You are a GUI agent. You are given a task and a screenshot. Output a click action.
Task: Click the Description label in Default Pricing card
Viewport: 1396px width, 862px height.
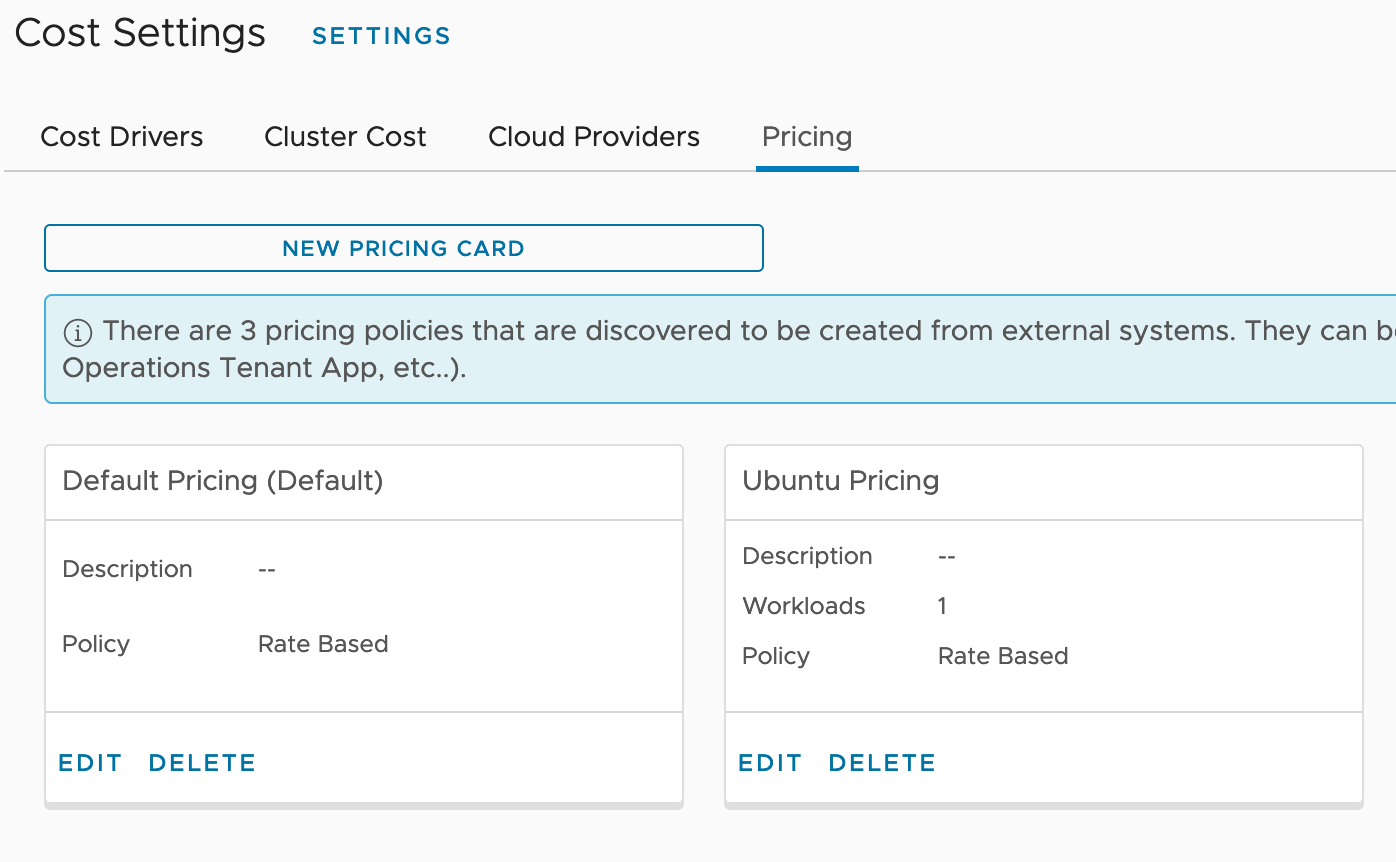127,569
